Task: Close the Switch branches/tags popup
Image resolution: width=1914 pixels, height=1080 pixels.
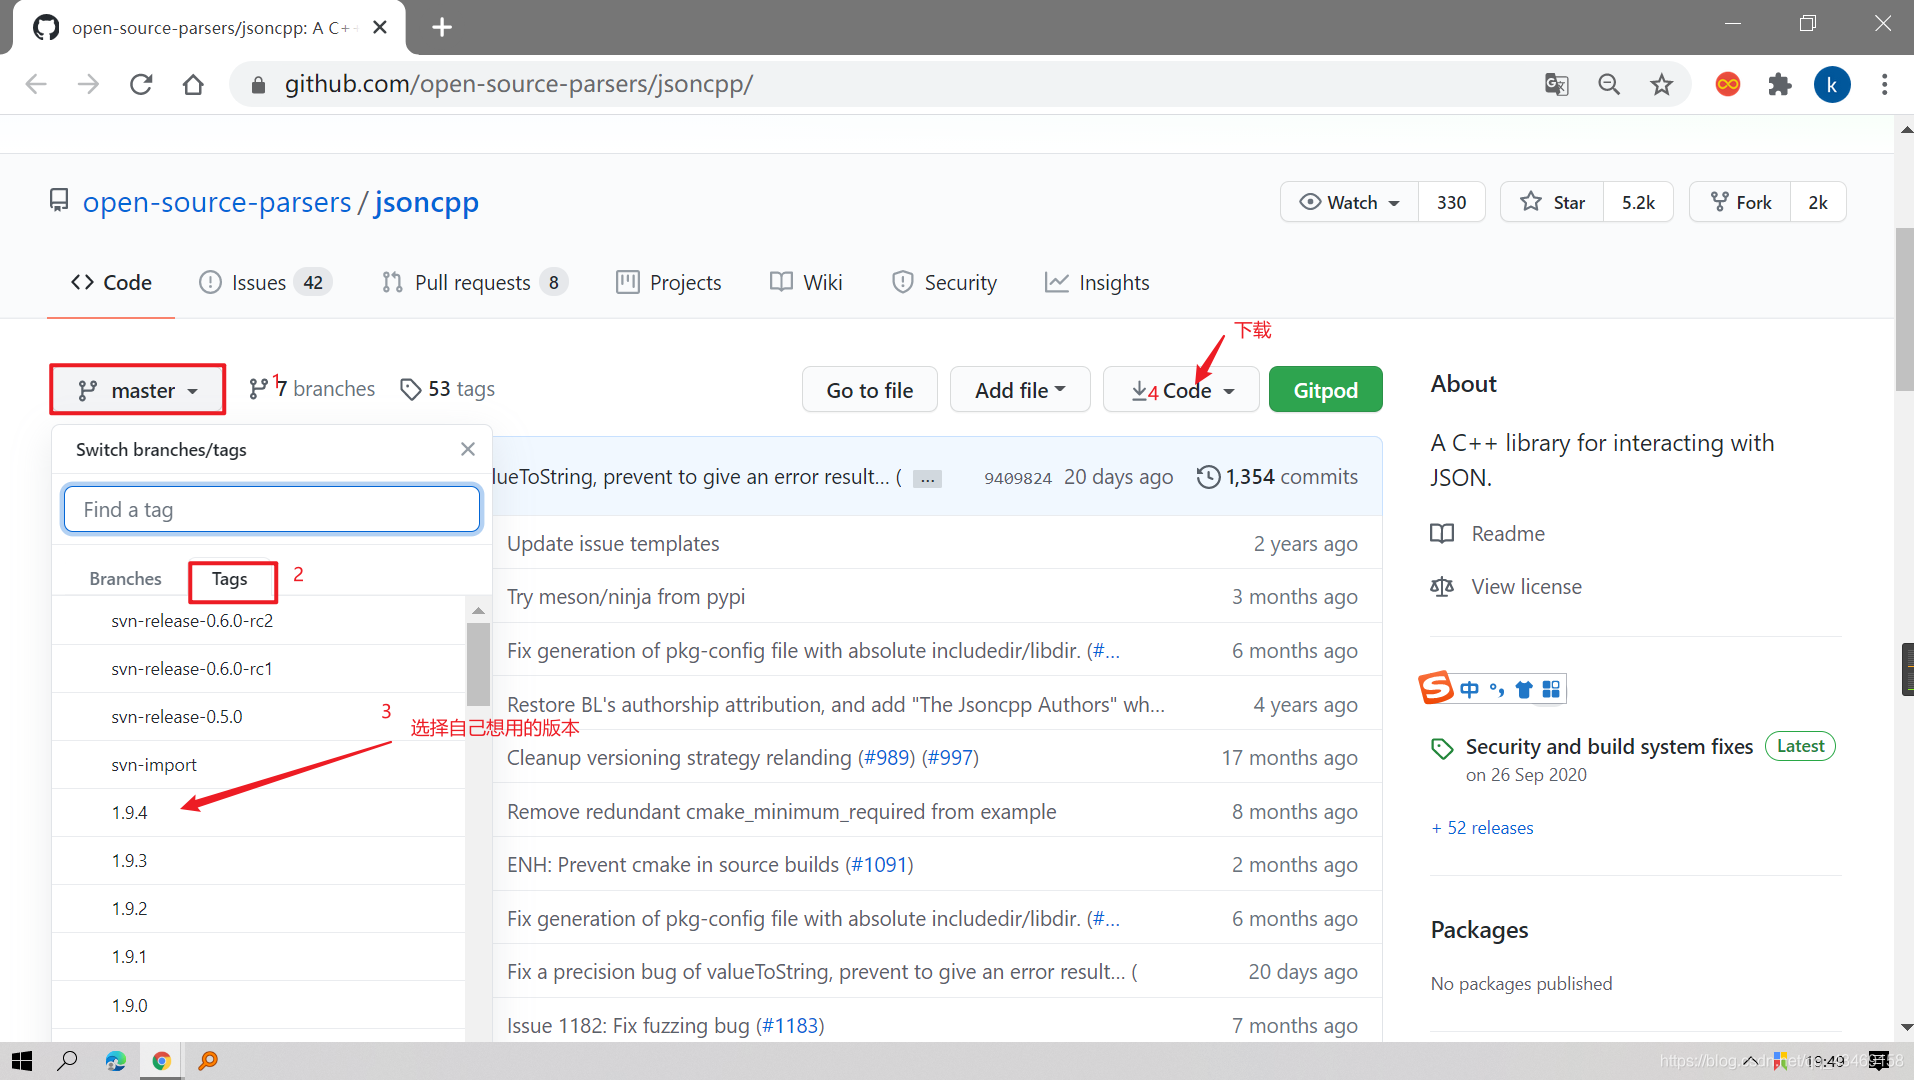Action: pyautogui.click(x=467, y=449)
